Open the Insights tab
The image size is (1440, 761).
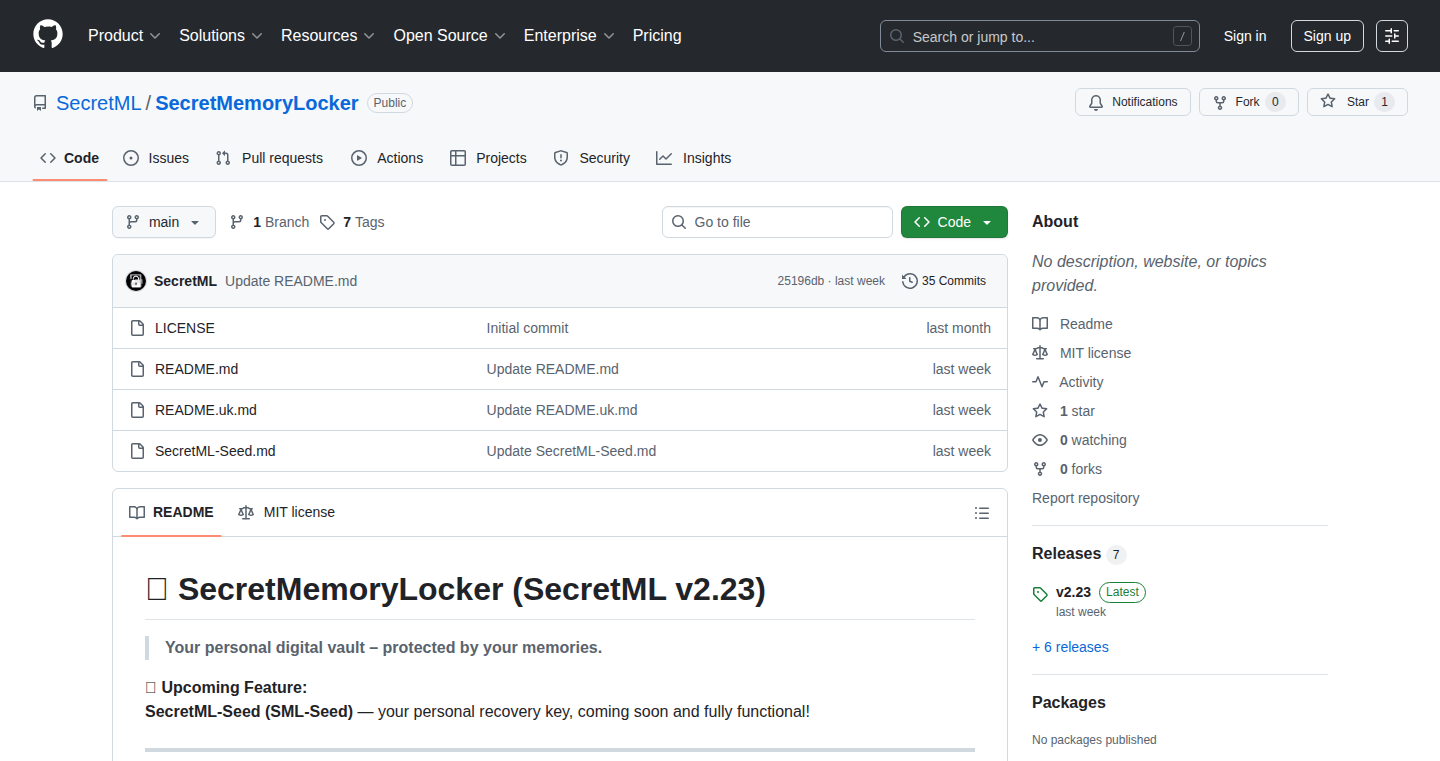[694, 158]
